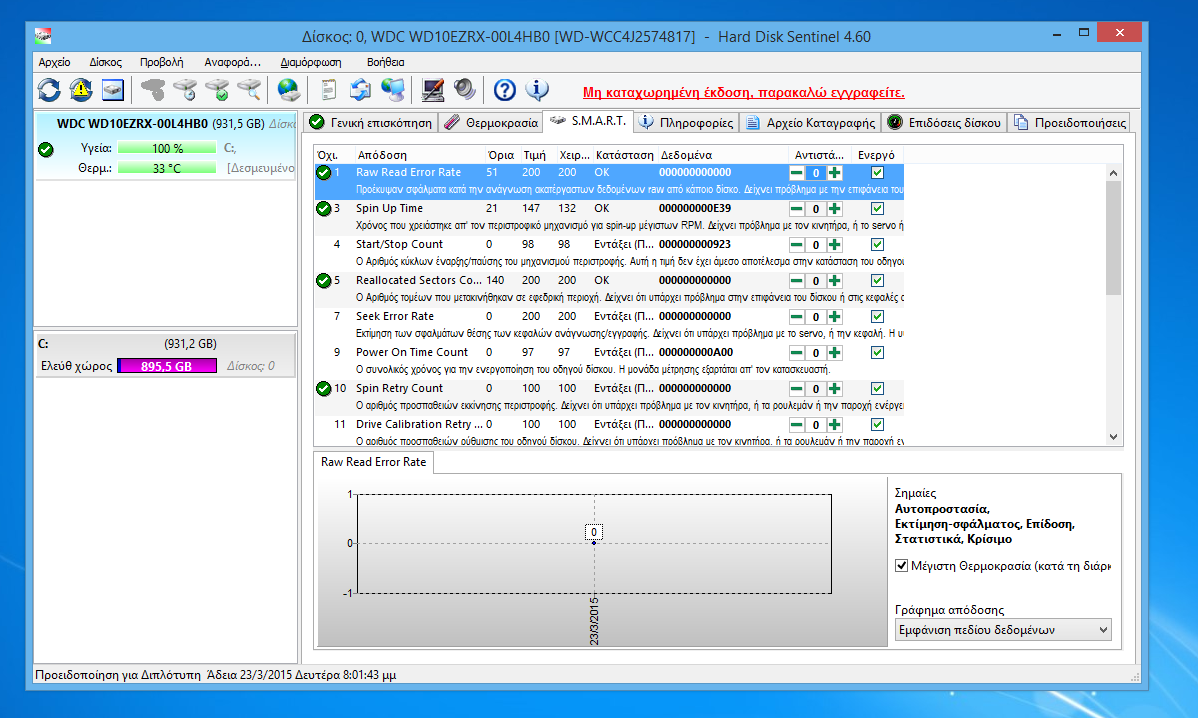
Task: Click the Κατάσταση column header
Action: [624, 155]
